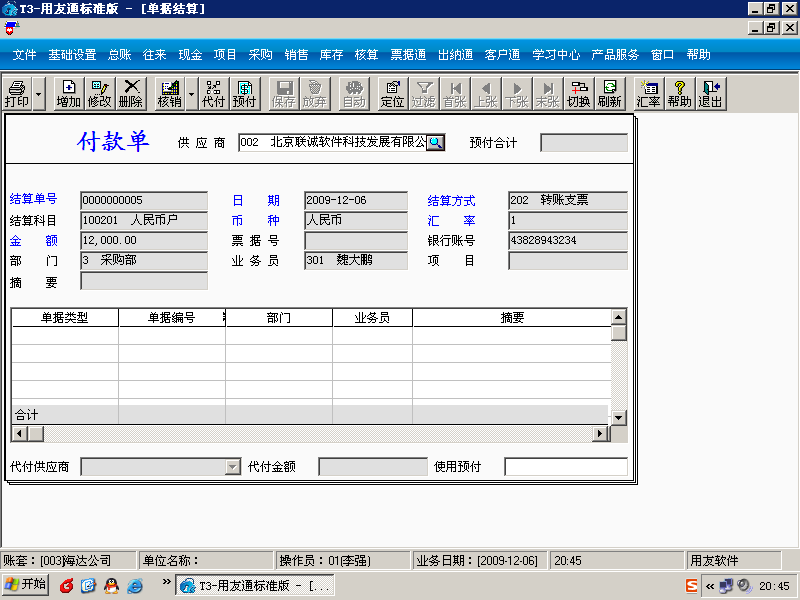Image resolution: width=800 pixels, height=600 pixels.
Task: Click the table's horizontal scroll left arrow
Action: (x=20, y=433)
